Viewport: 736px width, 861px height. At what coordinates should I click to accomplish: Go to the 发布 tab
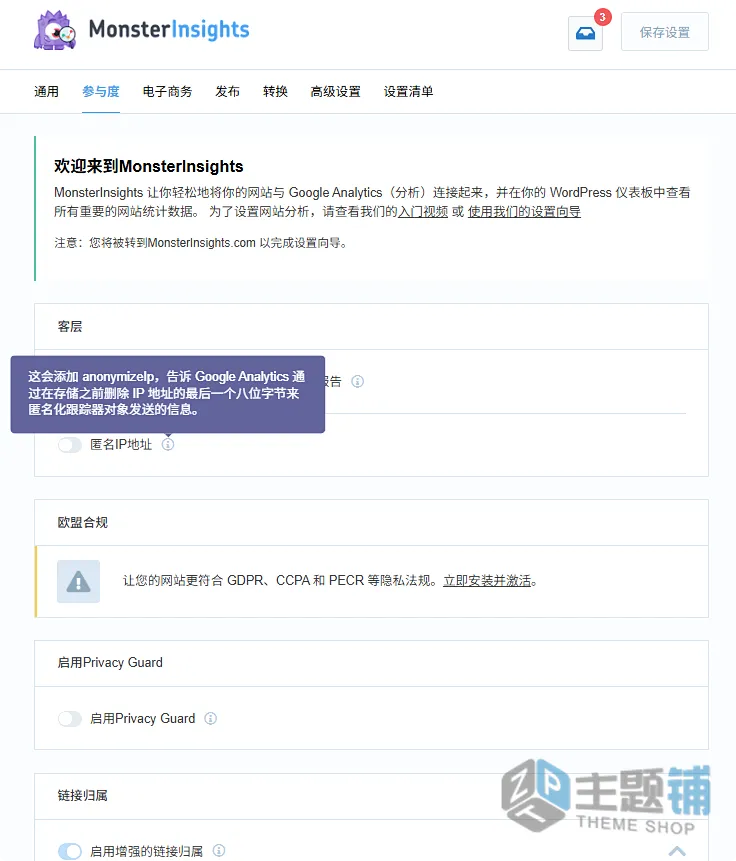click(227, 92)
